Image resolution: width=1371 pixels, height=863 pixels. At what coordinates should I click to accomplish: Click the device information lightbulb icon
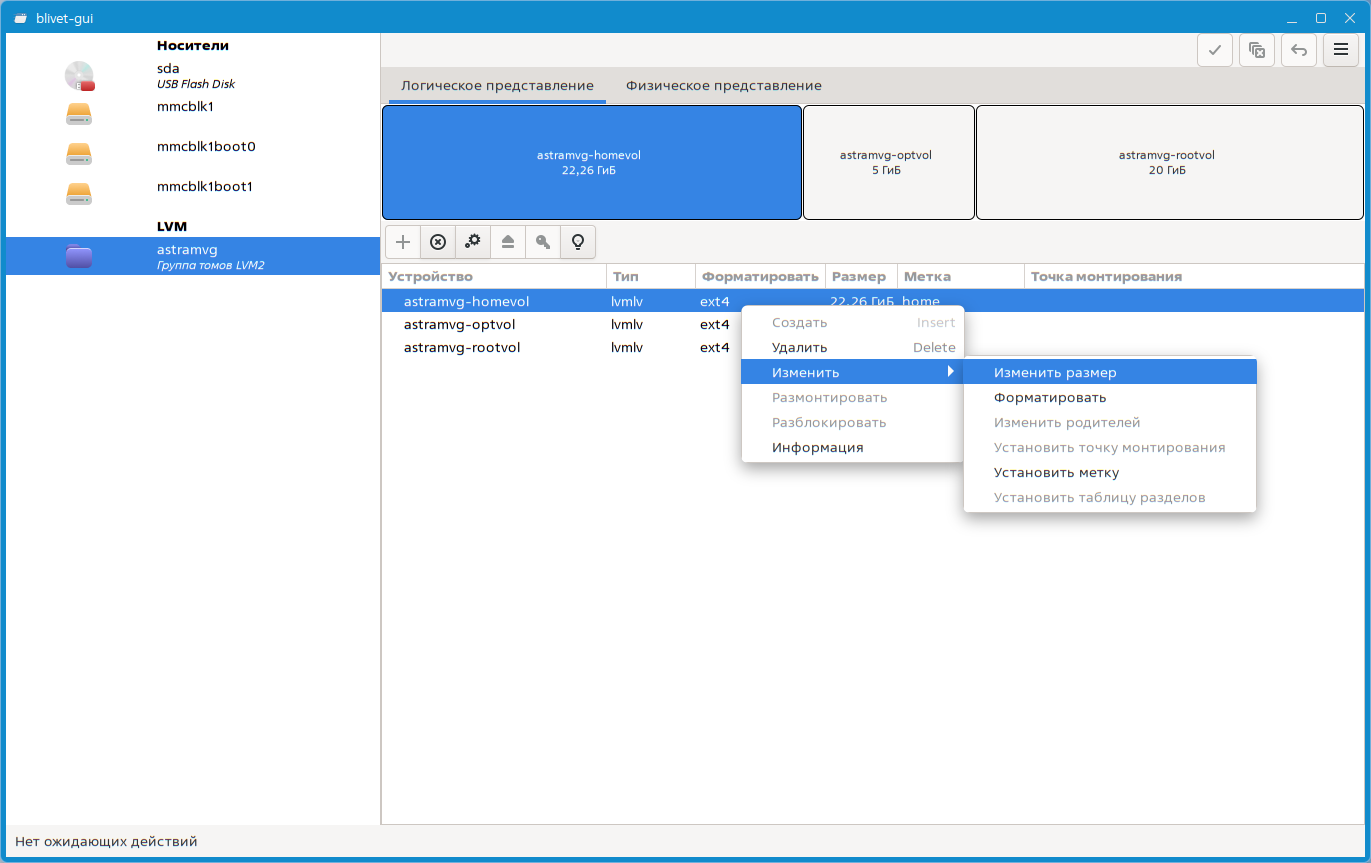click(x=578, y=242)
